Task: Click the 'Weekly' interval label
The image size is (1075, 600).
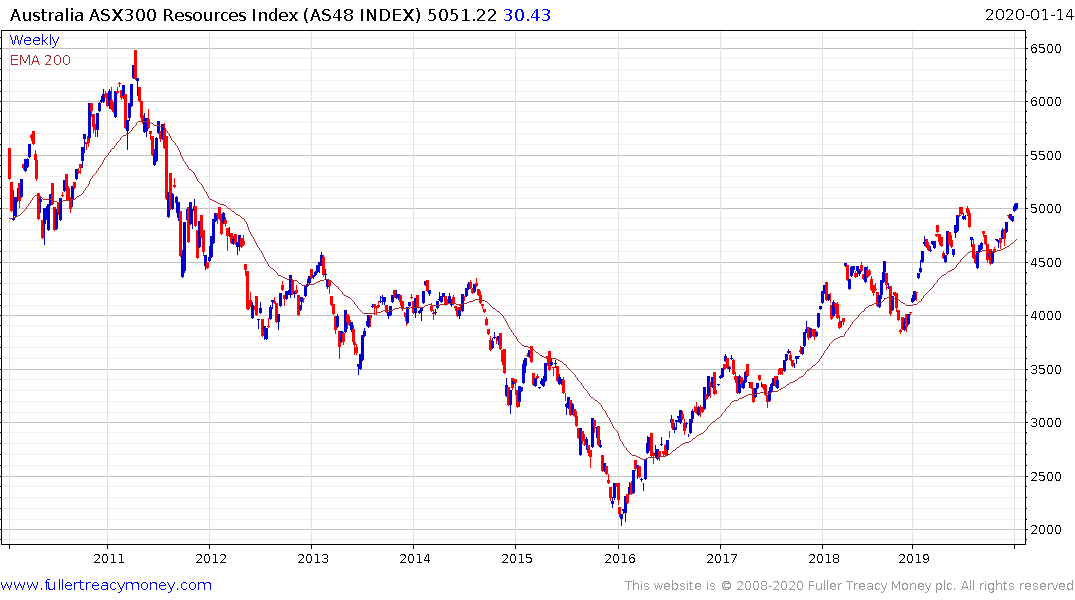Action: click(34, 40)
